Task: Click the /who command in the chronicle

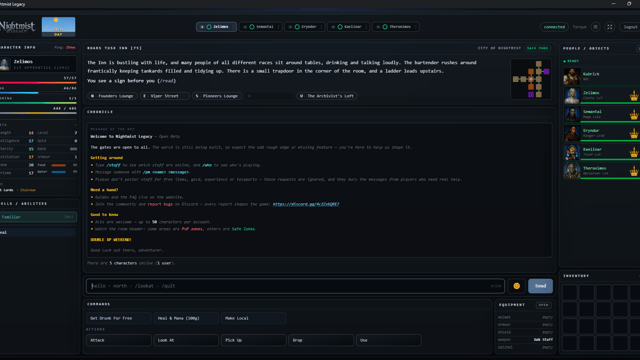Action: (x=207, y=165)
